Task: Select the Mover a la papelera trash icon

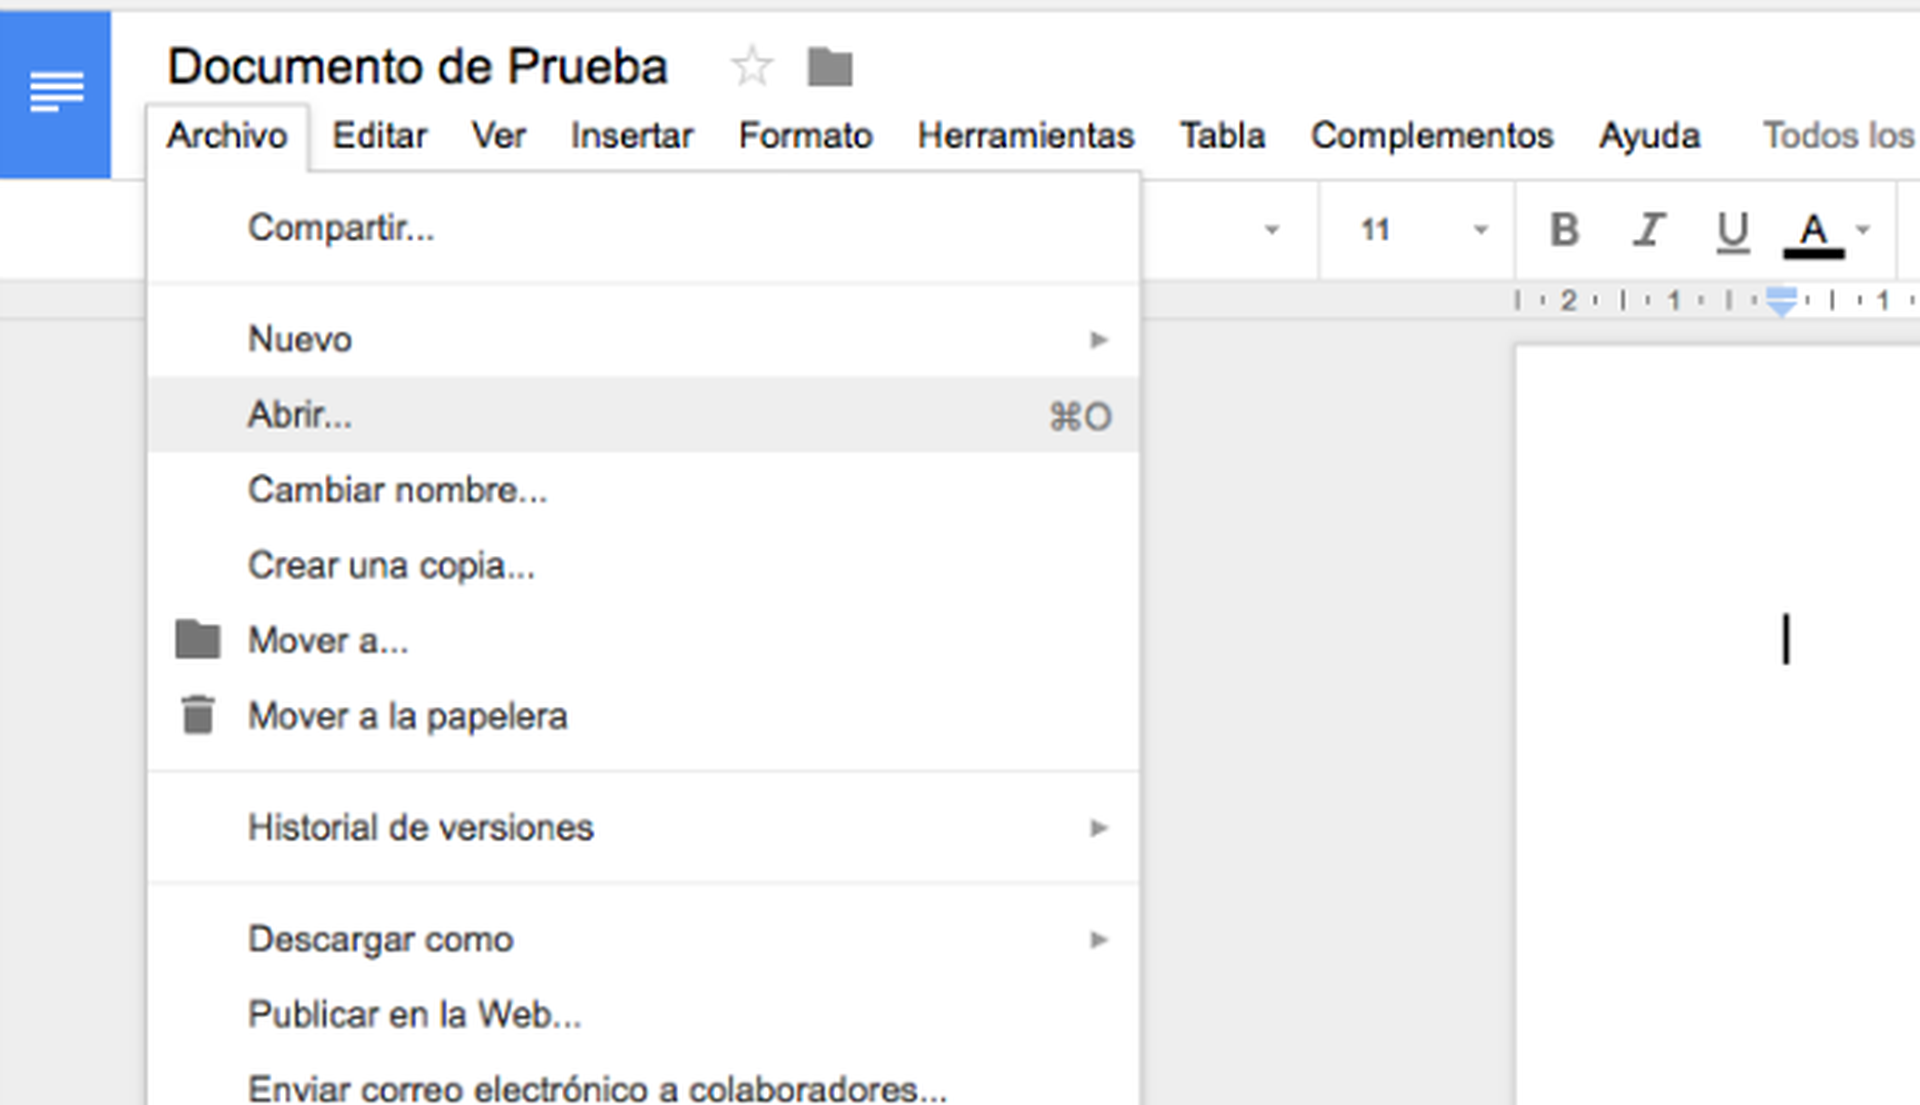Action: pos(197,714)
